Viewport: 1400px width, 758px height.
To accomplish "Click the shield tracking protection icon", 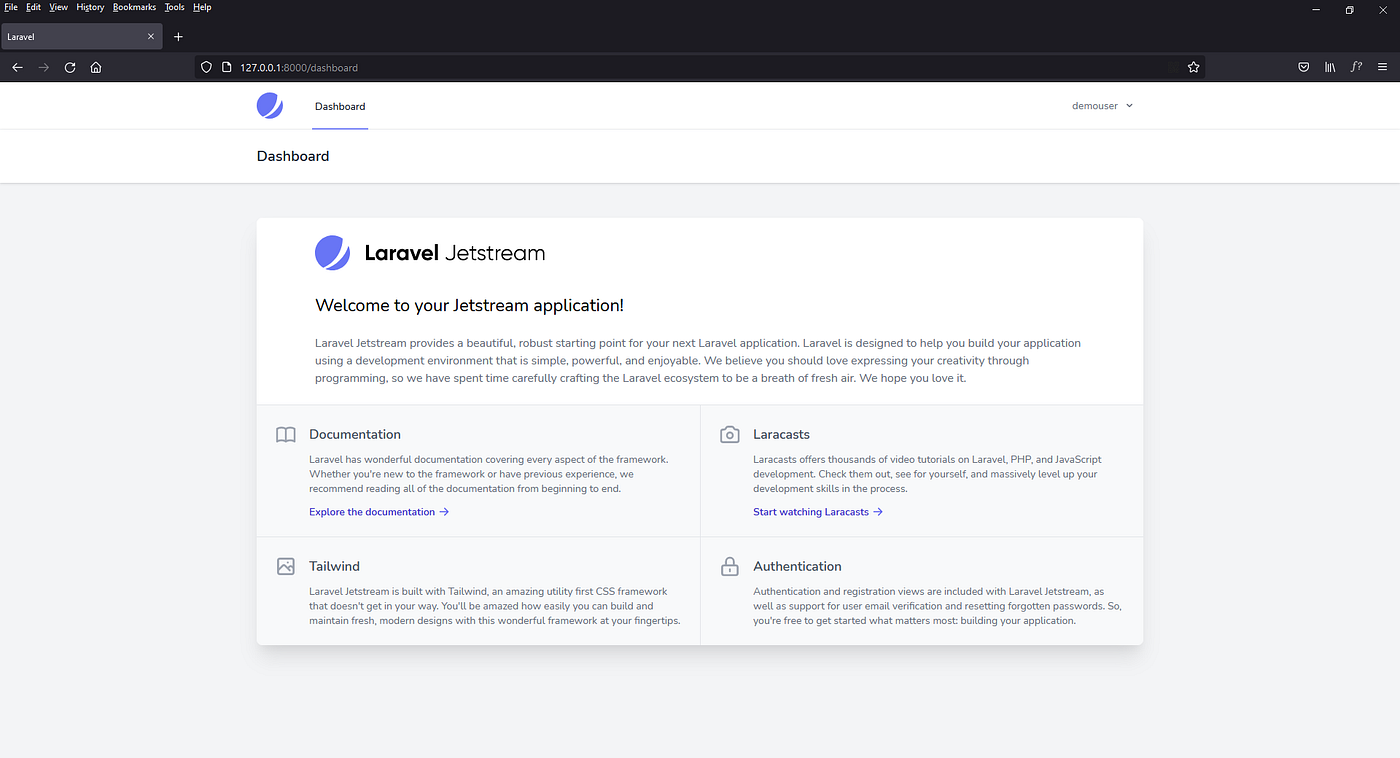I will coord(206,67).
